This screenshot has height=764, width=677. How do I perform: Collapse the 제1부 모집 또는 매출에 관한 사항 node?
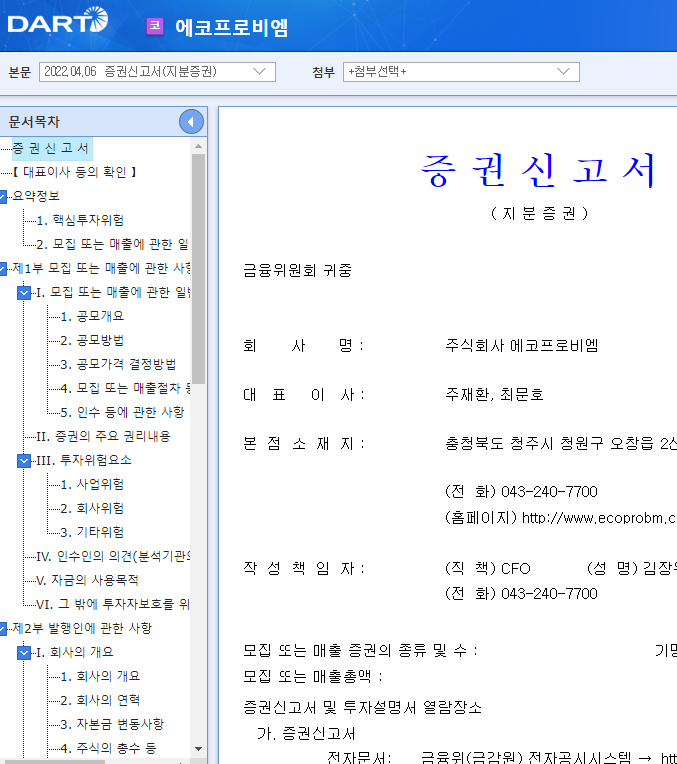pyautogui.click(x=2, y=268)
